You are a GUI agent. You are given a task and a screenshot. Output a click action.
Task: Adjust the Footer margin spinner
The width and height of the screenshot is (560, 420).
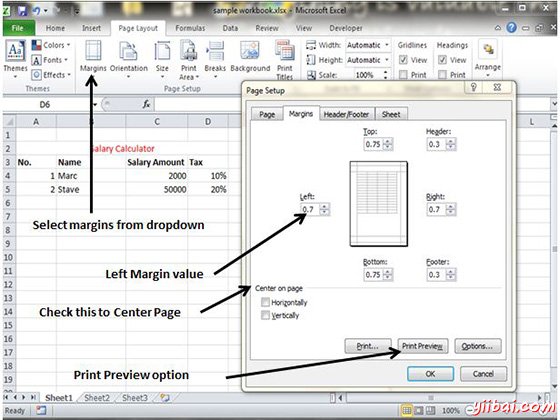point(451,275)
